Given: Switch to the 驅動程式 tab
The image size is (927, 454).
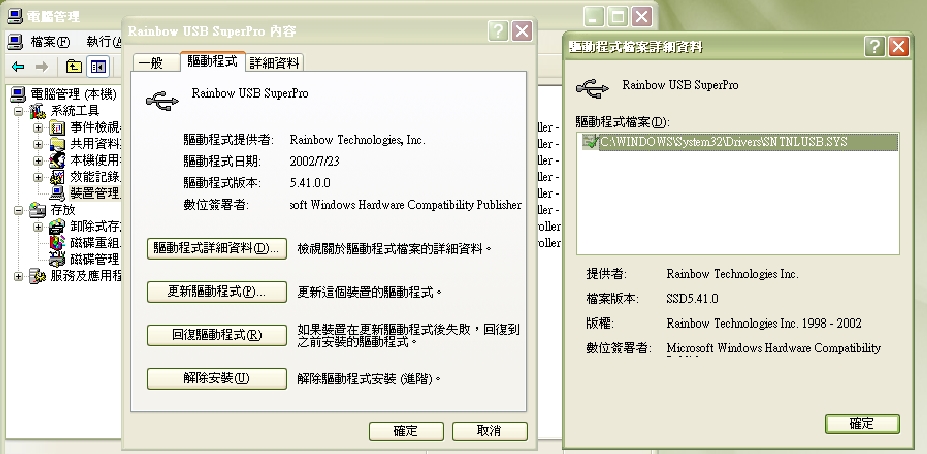Looking at the screenshot, I should tap(212, 61).
